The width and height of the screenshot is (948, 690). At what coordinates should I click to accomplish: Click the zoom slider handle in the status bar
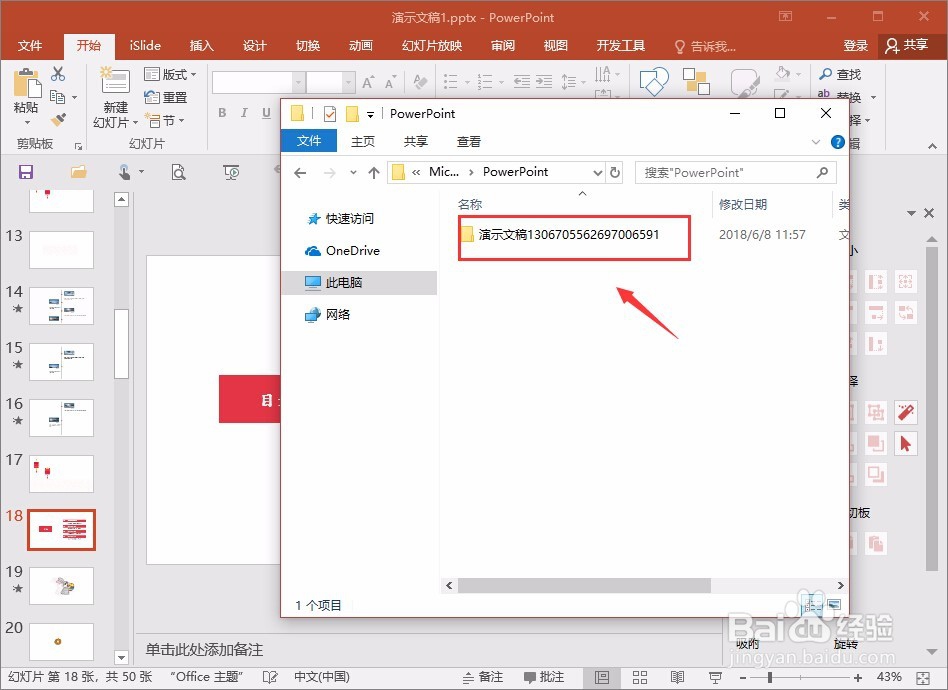pos(770,677)
